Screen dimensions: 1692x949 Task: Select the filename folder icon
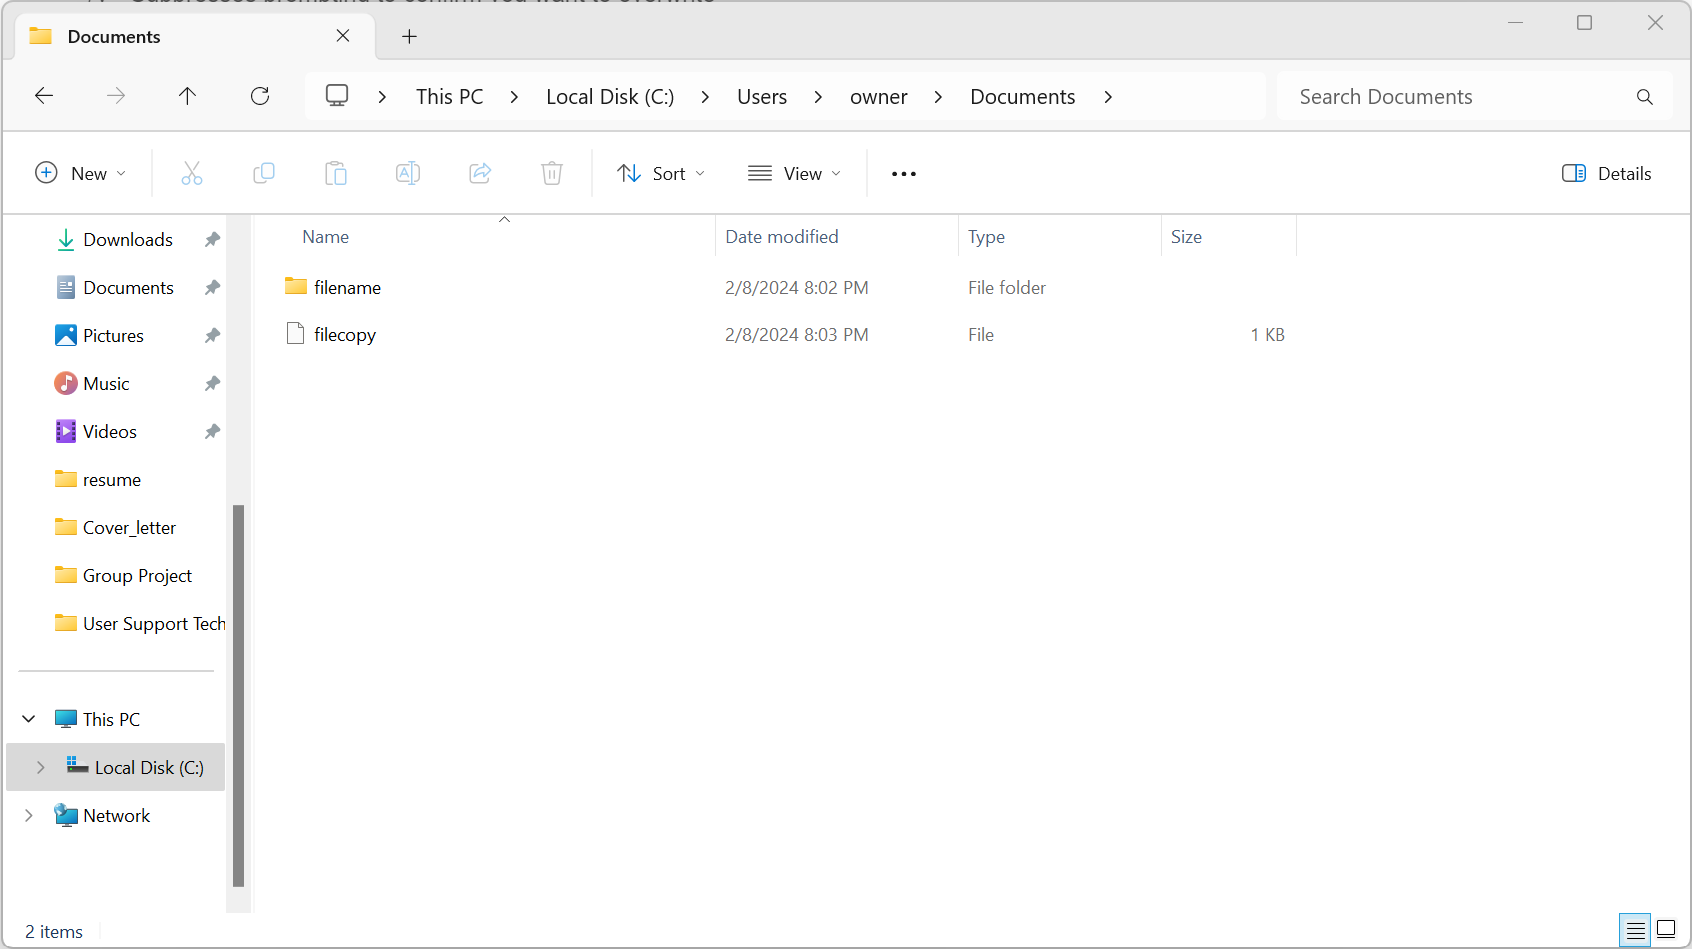pyautogui.click(x=296, y=287)
